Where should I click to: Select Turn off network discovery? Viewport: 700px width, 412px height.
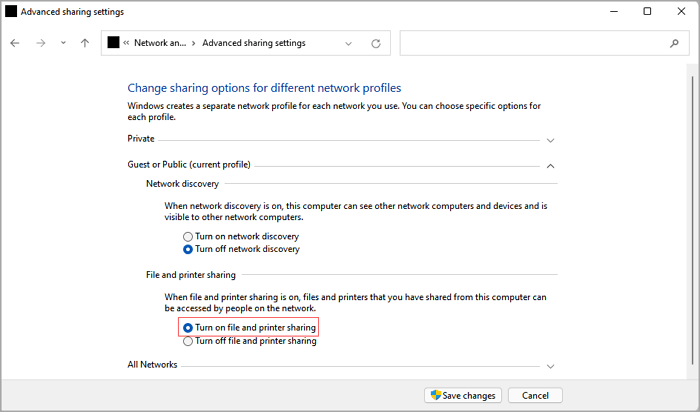(188, 249)
